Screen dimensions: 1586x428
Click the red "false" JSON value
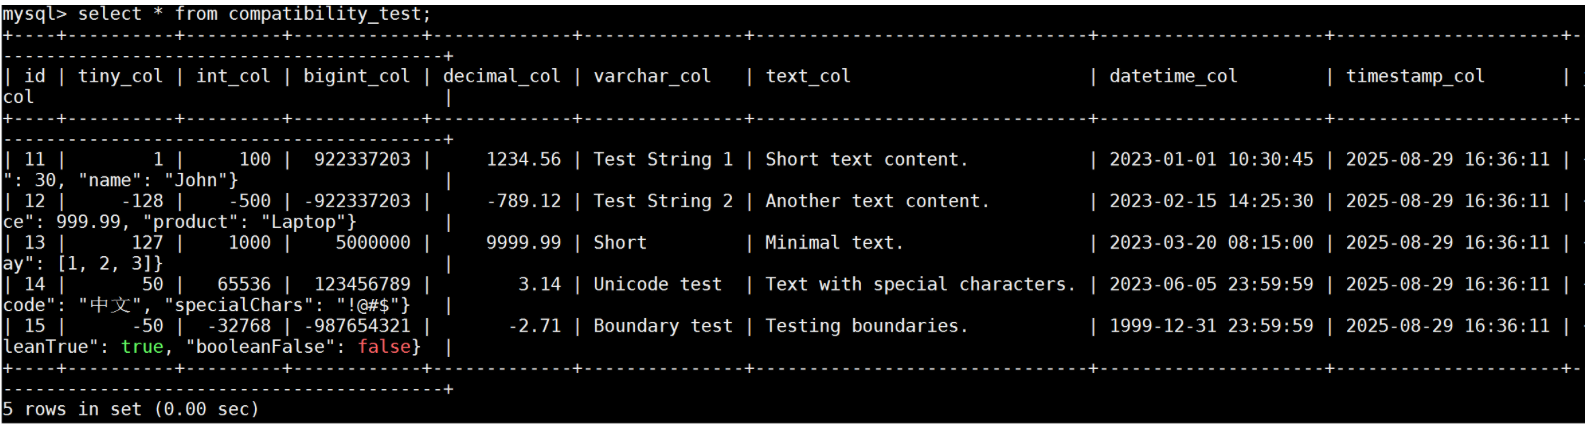click(x=384, y=347)
